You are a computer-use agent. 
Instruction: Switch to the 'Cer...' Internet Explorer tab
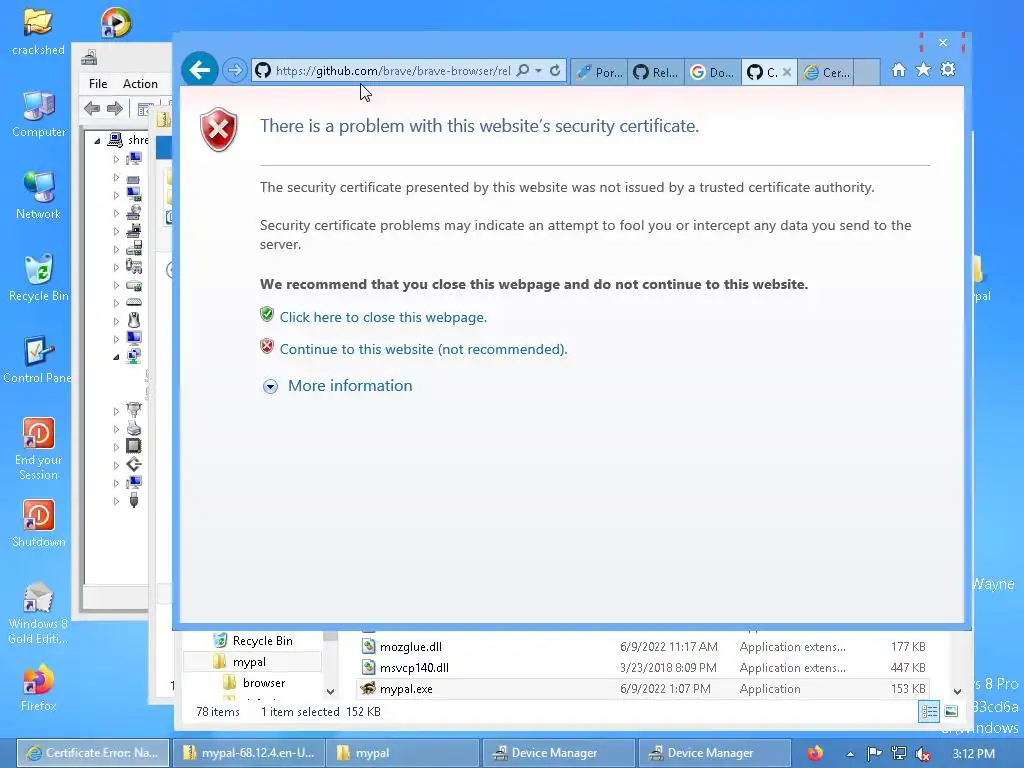coord(827,72)
